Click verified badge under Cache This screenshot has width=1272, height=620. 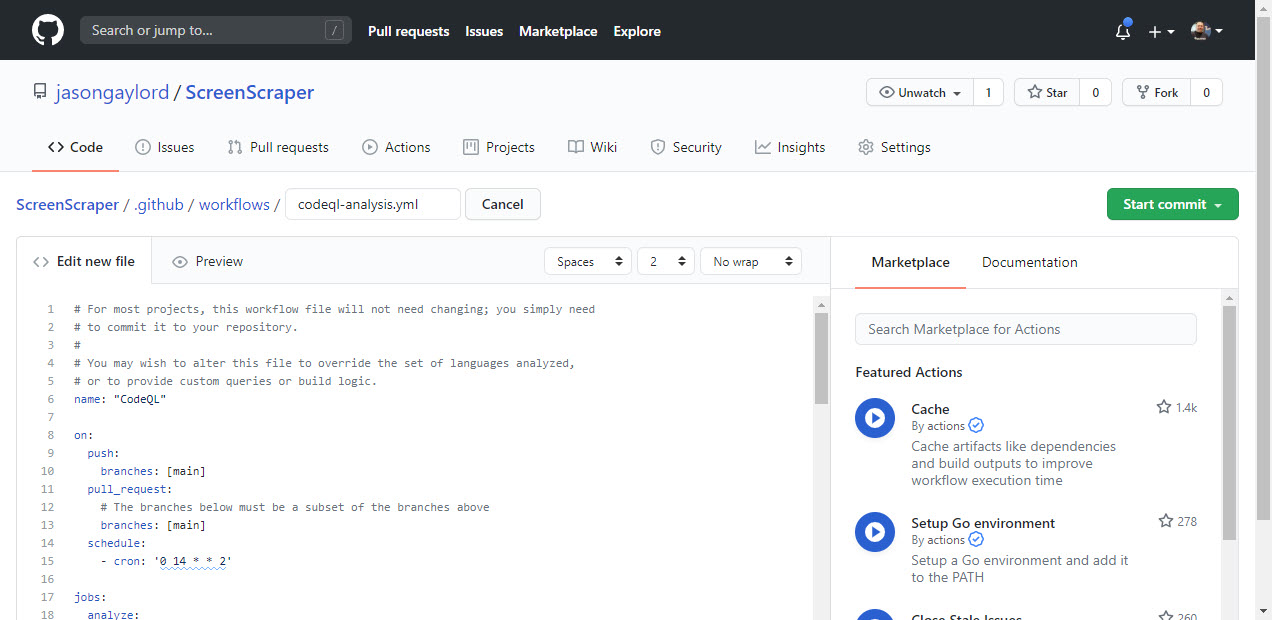pyautogui.click(x=976, y=426)
